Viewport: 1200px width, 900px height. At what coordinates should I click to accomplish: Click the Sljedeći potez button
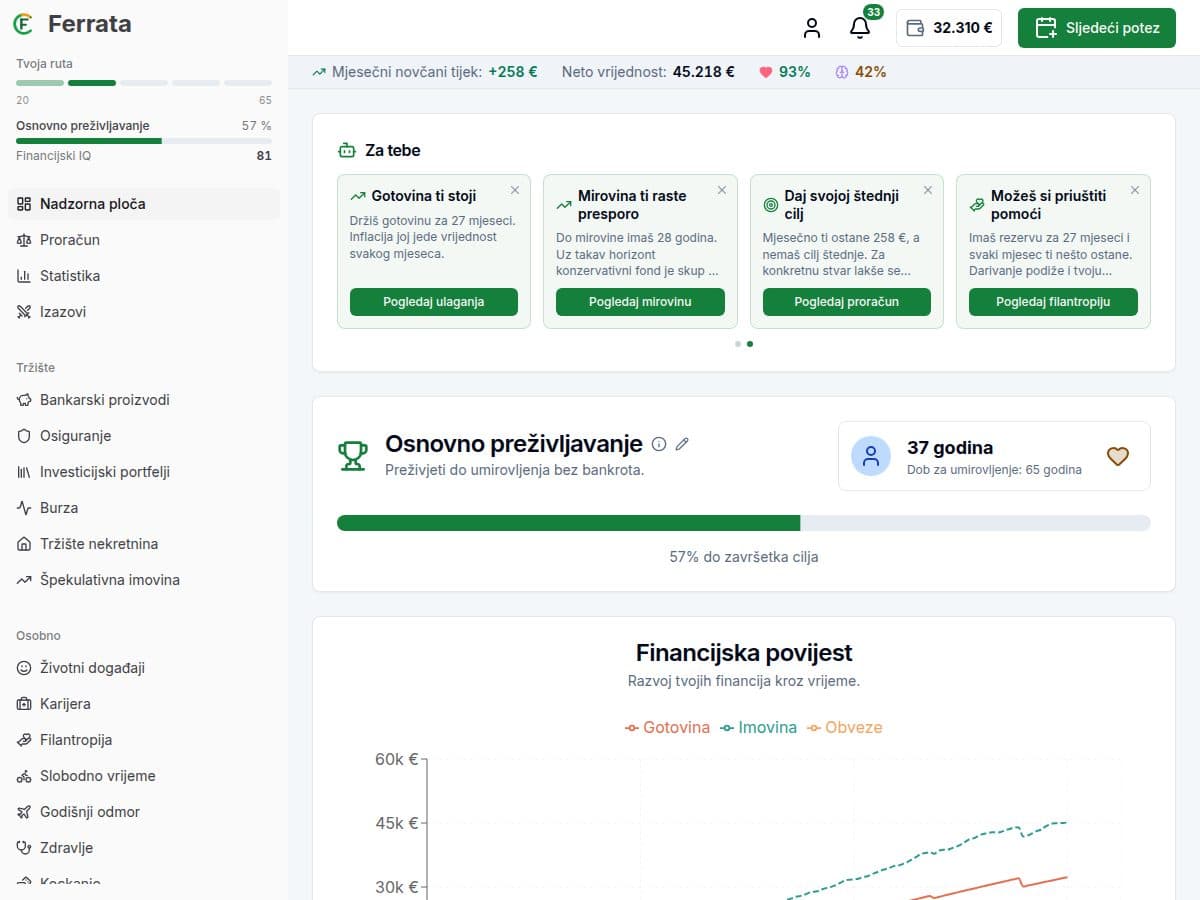pos(1097,28)
